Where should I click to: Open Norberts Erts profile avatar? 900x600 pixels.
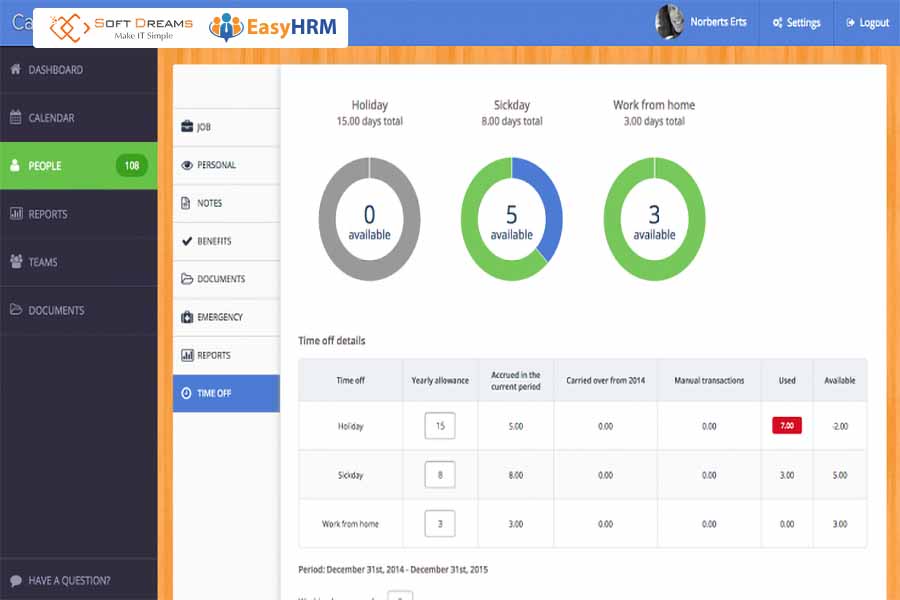pos(669,22)
